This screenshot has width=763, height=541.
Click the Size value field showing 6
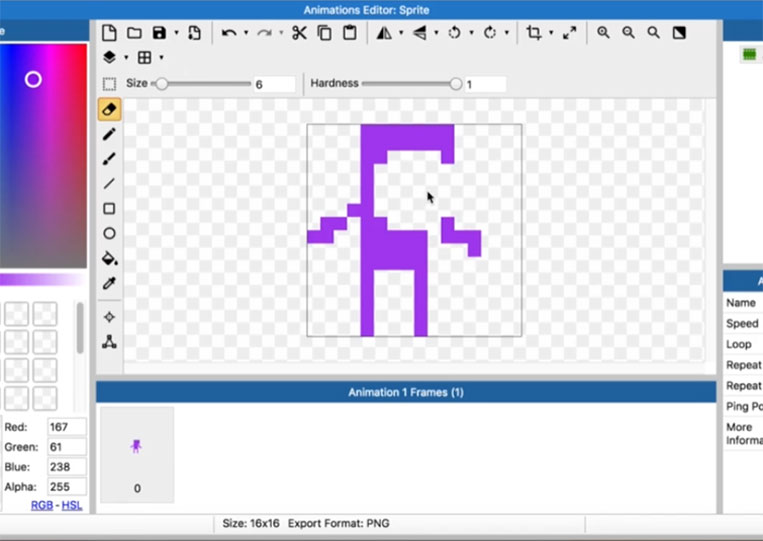274,84
